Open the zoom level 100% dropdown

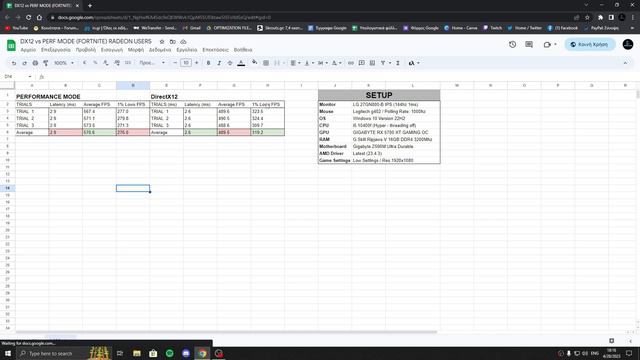(64, 63)
